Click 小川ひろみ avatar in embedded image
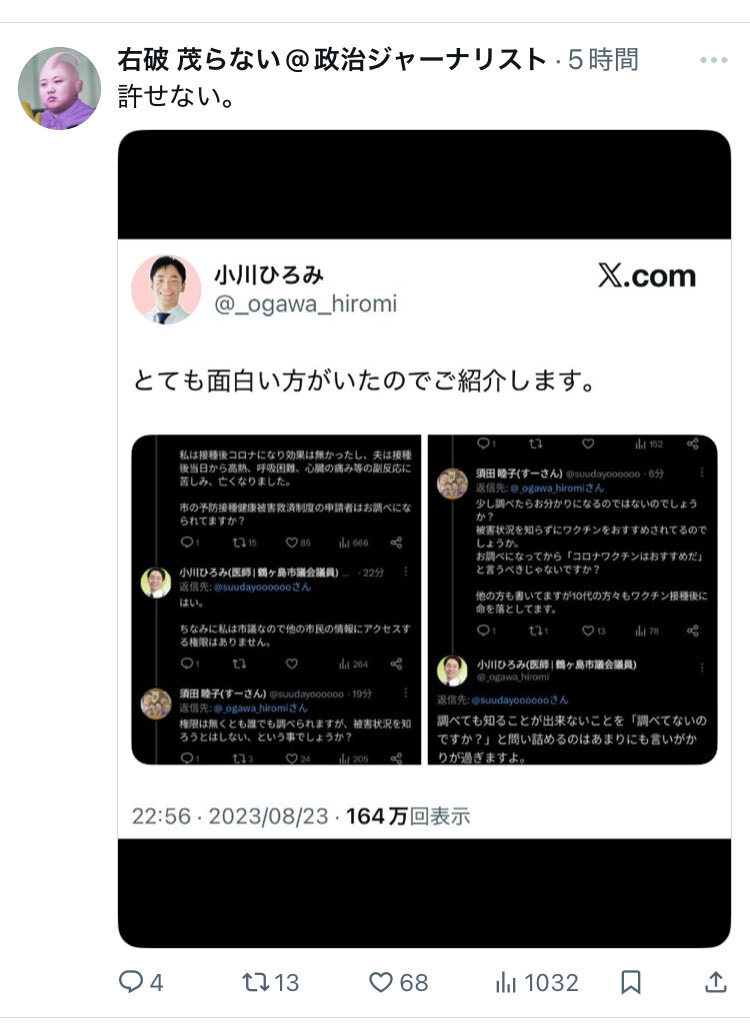The height and width of the screenshot is (1025, 750). coord(166,289)
